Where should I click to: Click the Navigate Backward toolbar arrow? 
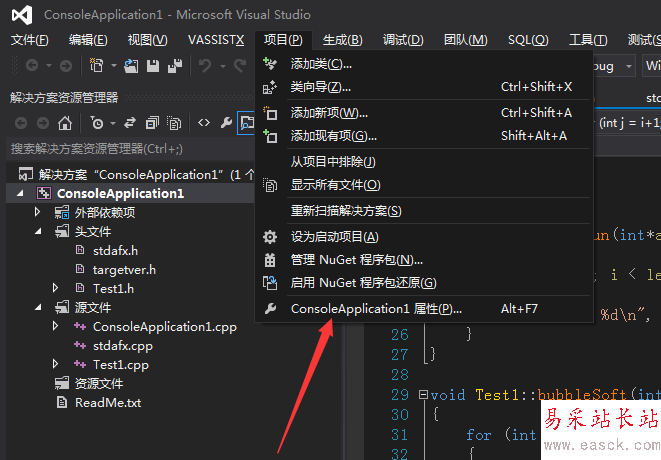click(x=32, y=65)
